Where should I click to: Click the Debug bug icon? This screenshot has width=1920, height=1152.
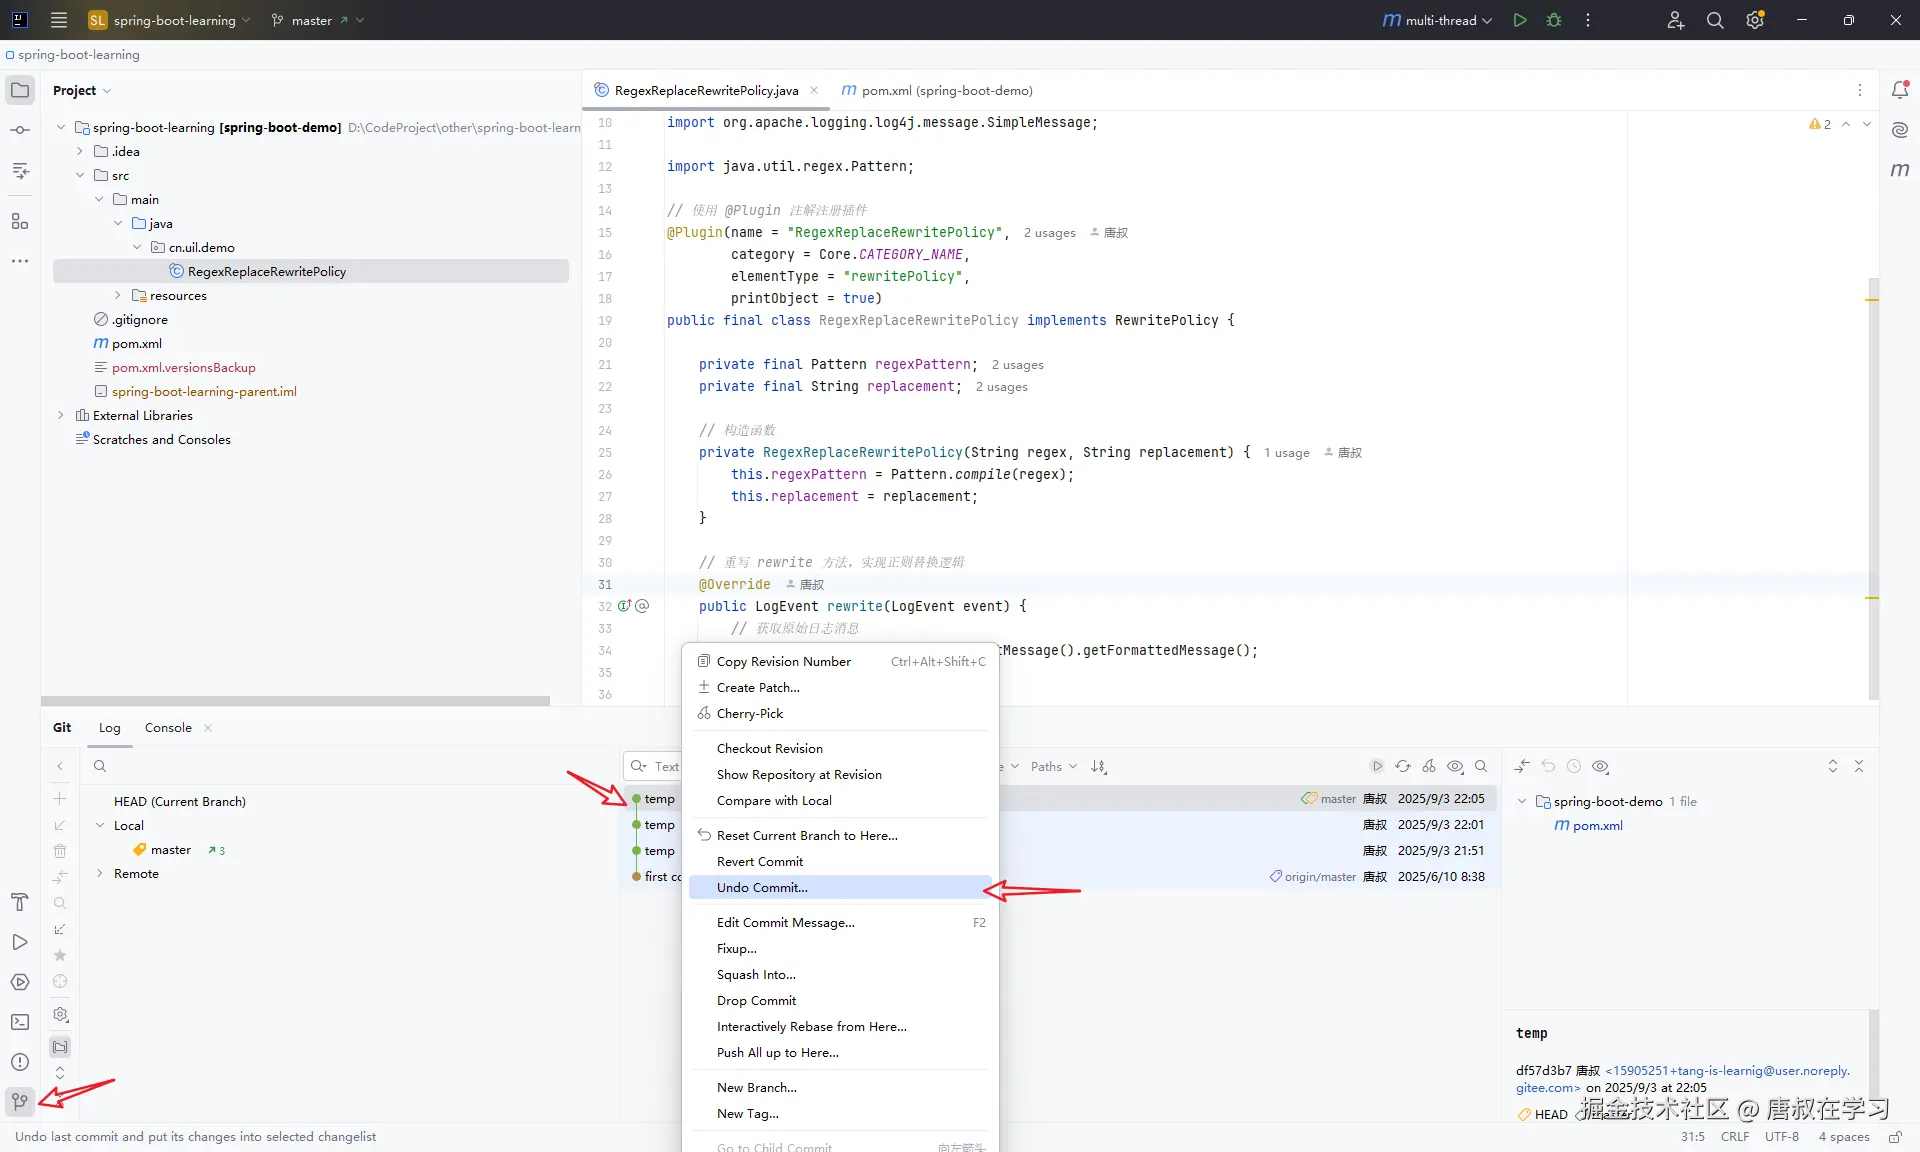point(1554,20)
